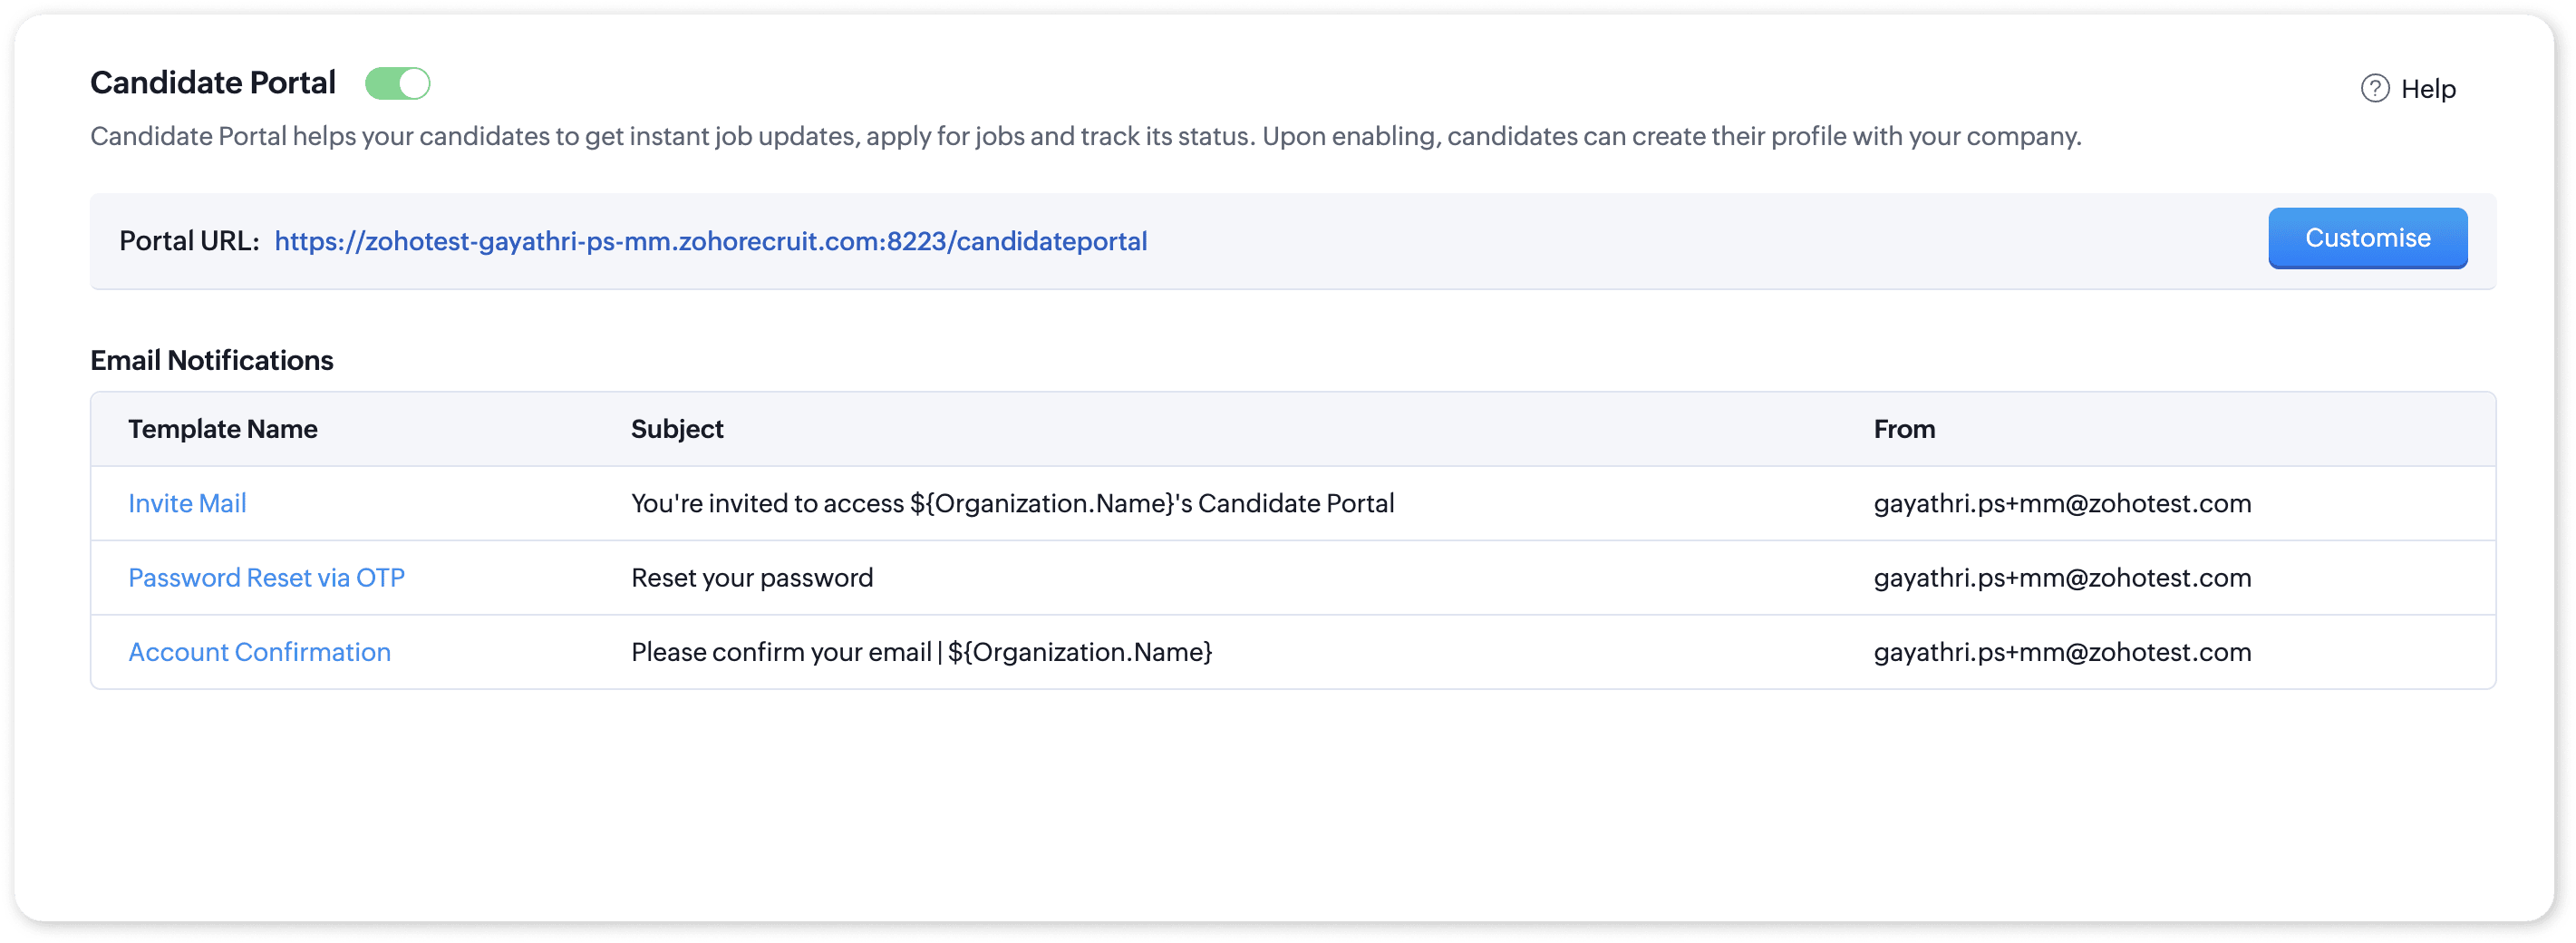Open the Invite Mail template
This screenshot has height=943, width=2576.
pos(187,503)
